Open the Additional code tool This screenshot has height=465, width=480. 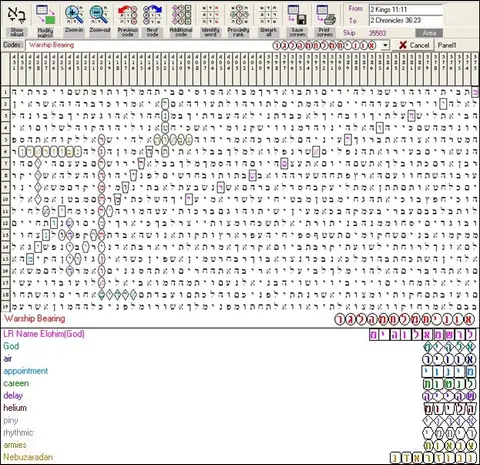coord(181,15)
